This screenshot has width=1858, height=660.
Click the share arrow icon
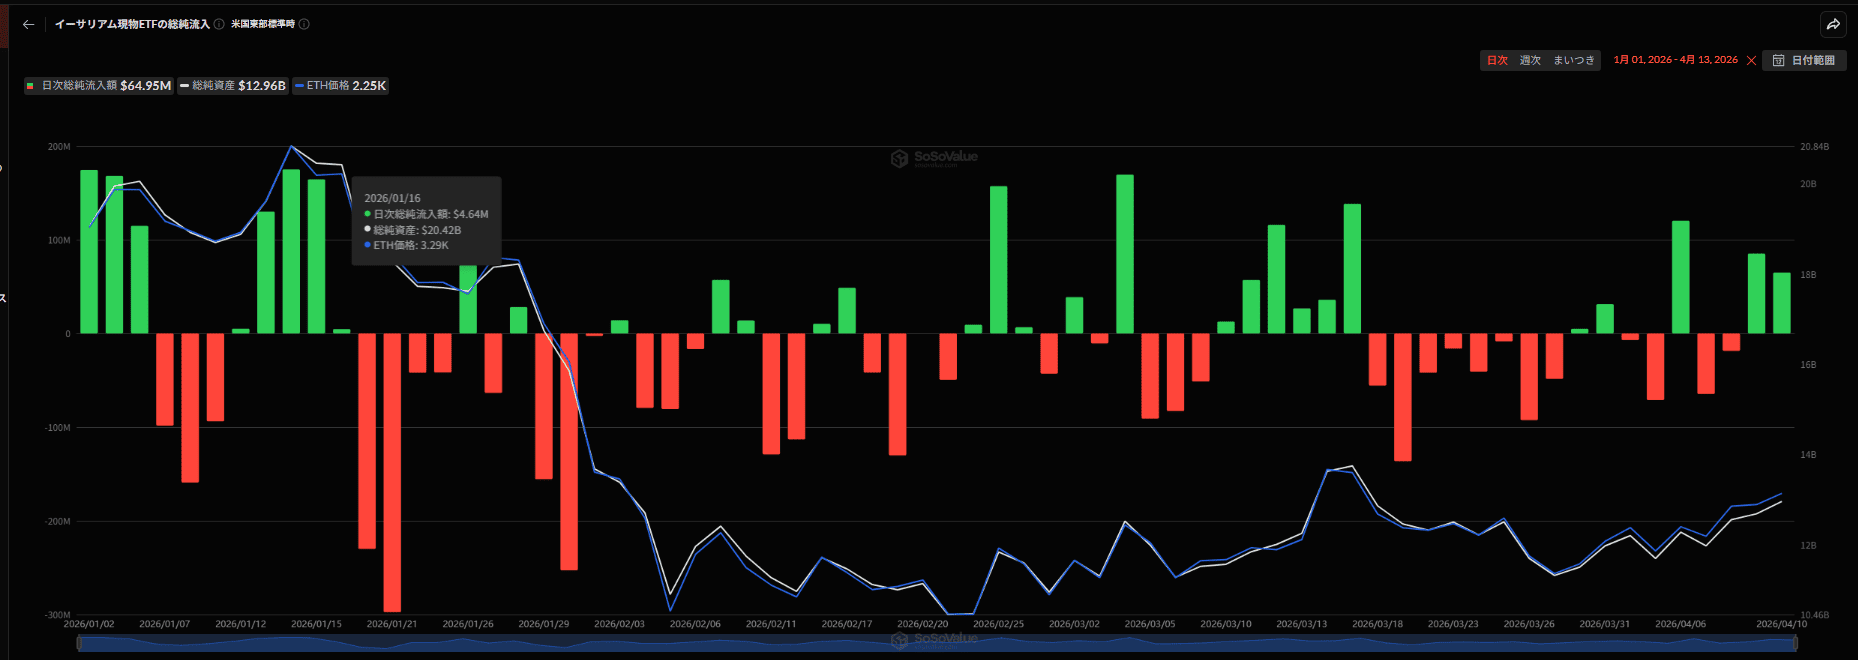click(1833, 25)
